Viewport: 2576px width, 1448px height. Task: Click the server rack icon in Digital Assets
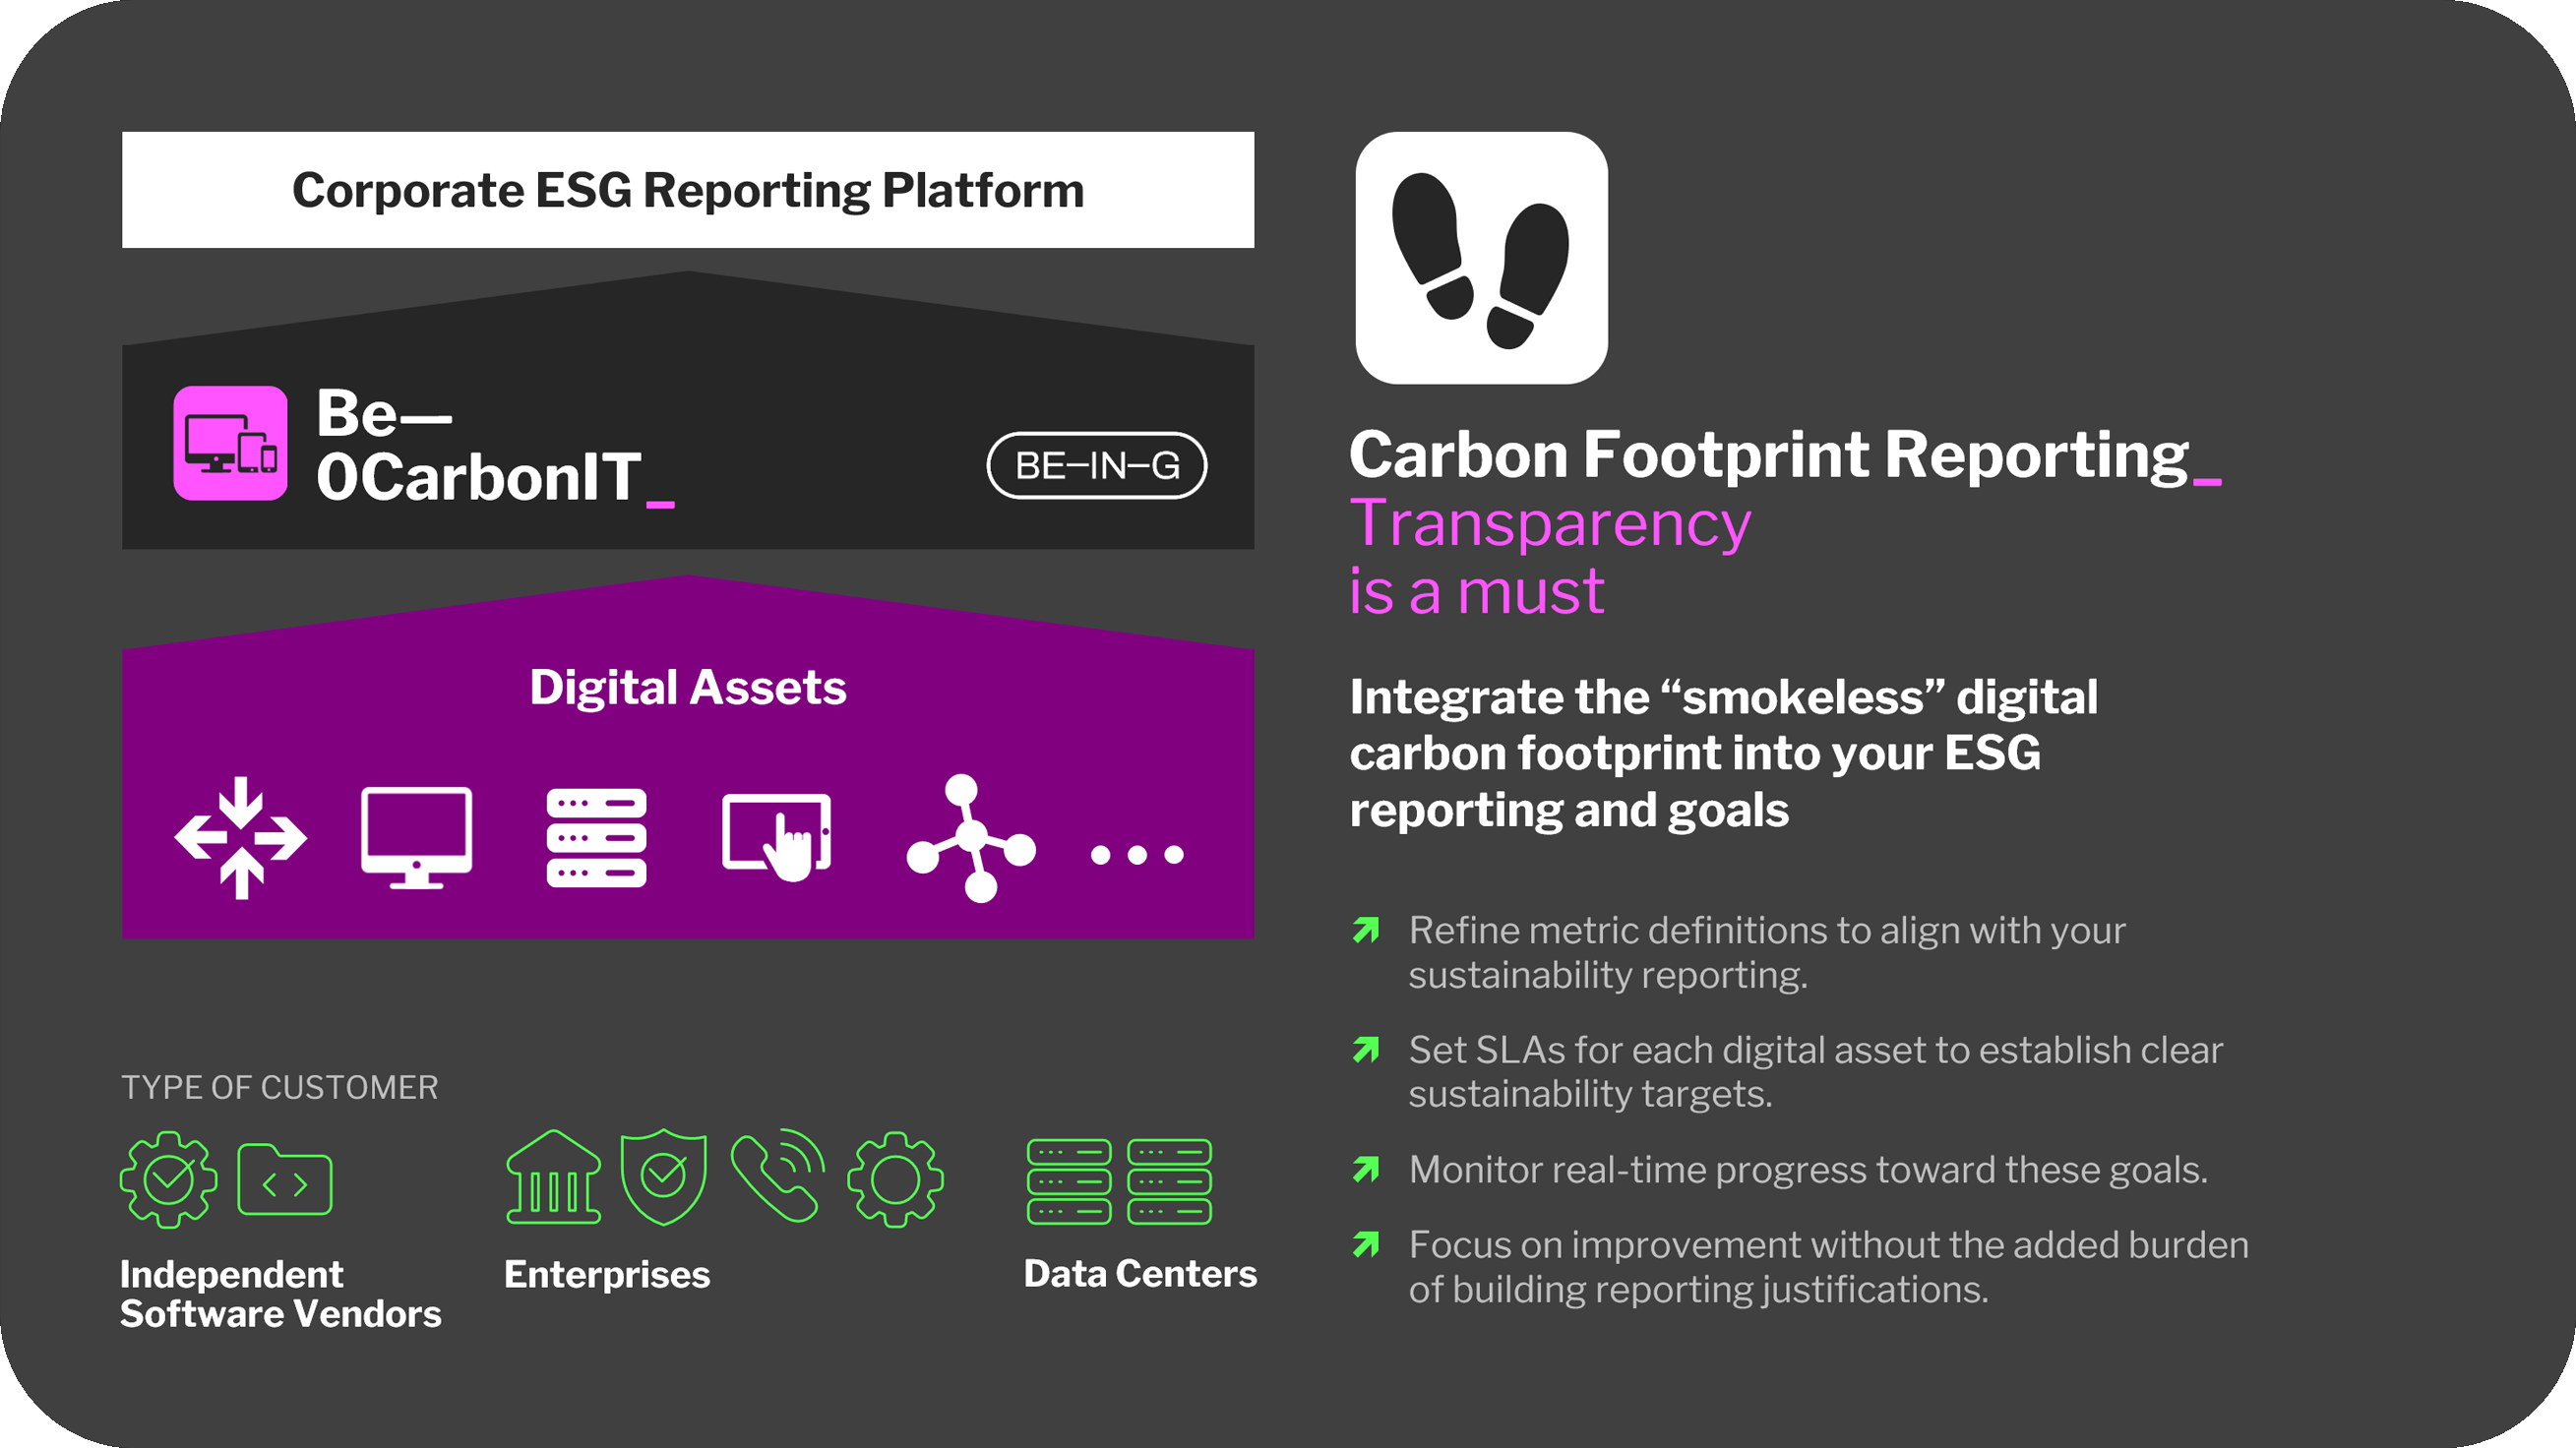(596, 838)
